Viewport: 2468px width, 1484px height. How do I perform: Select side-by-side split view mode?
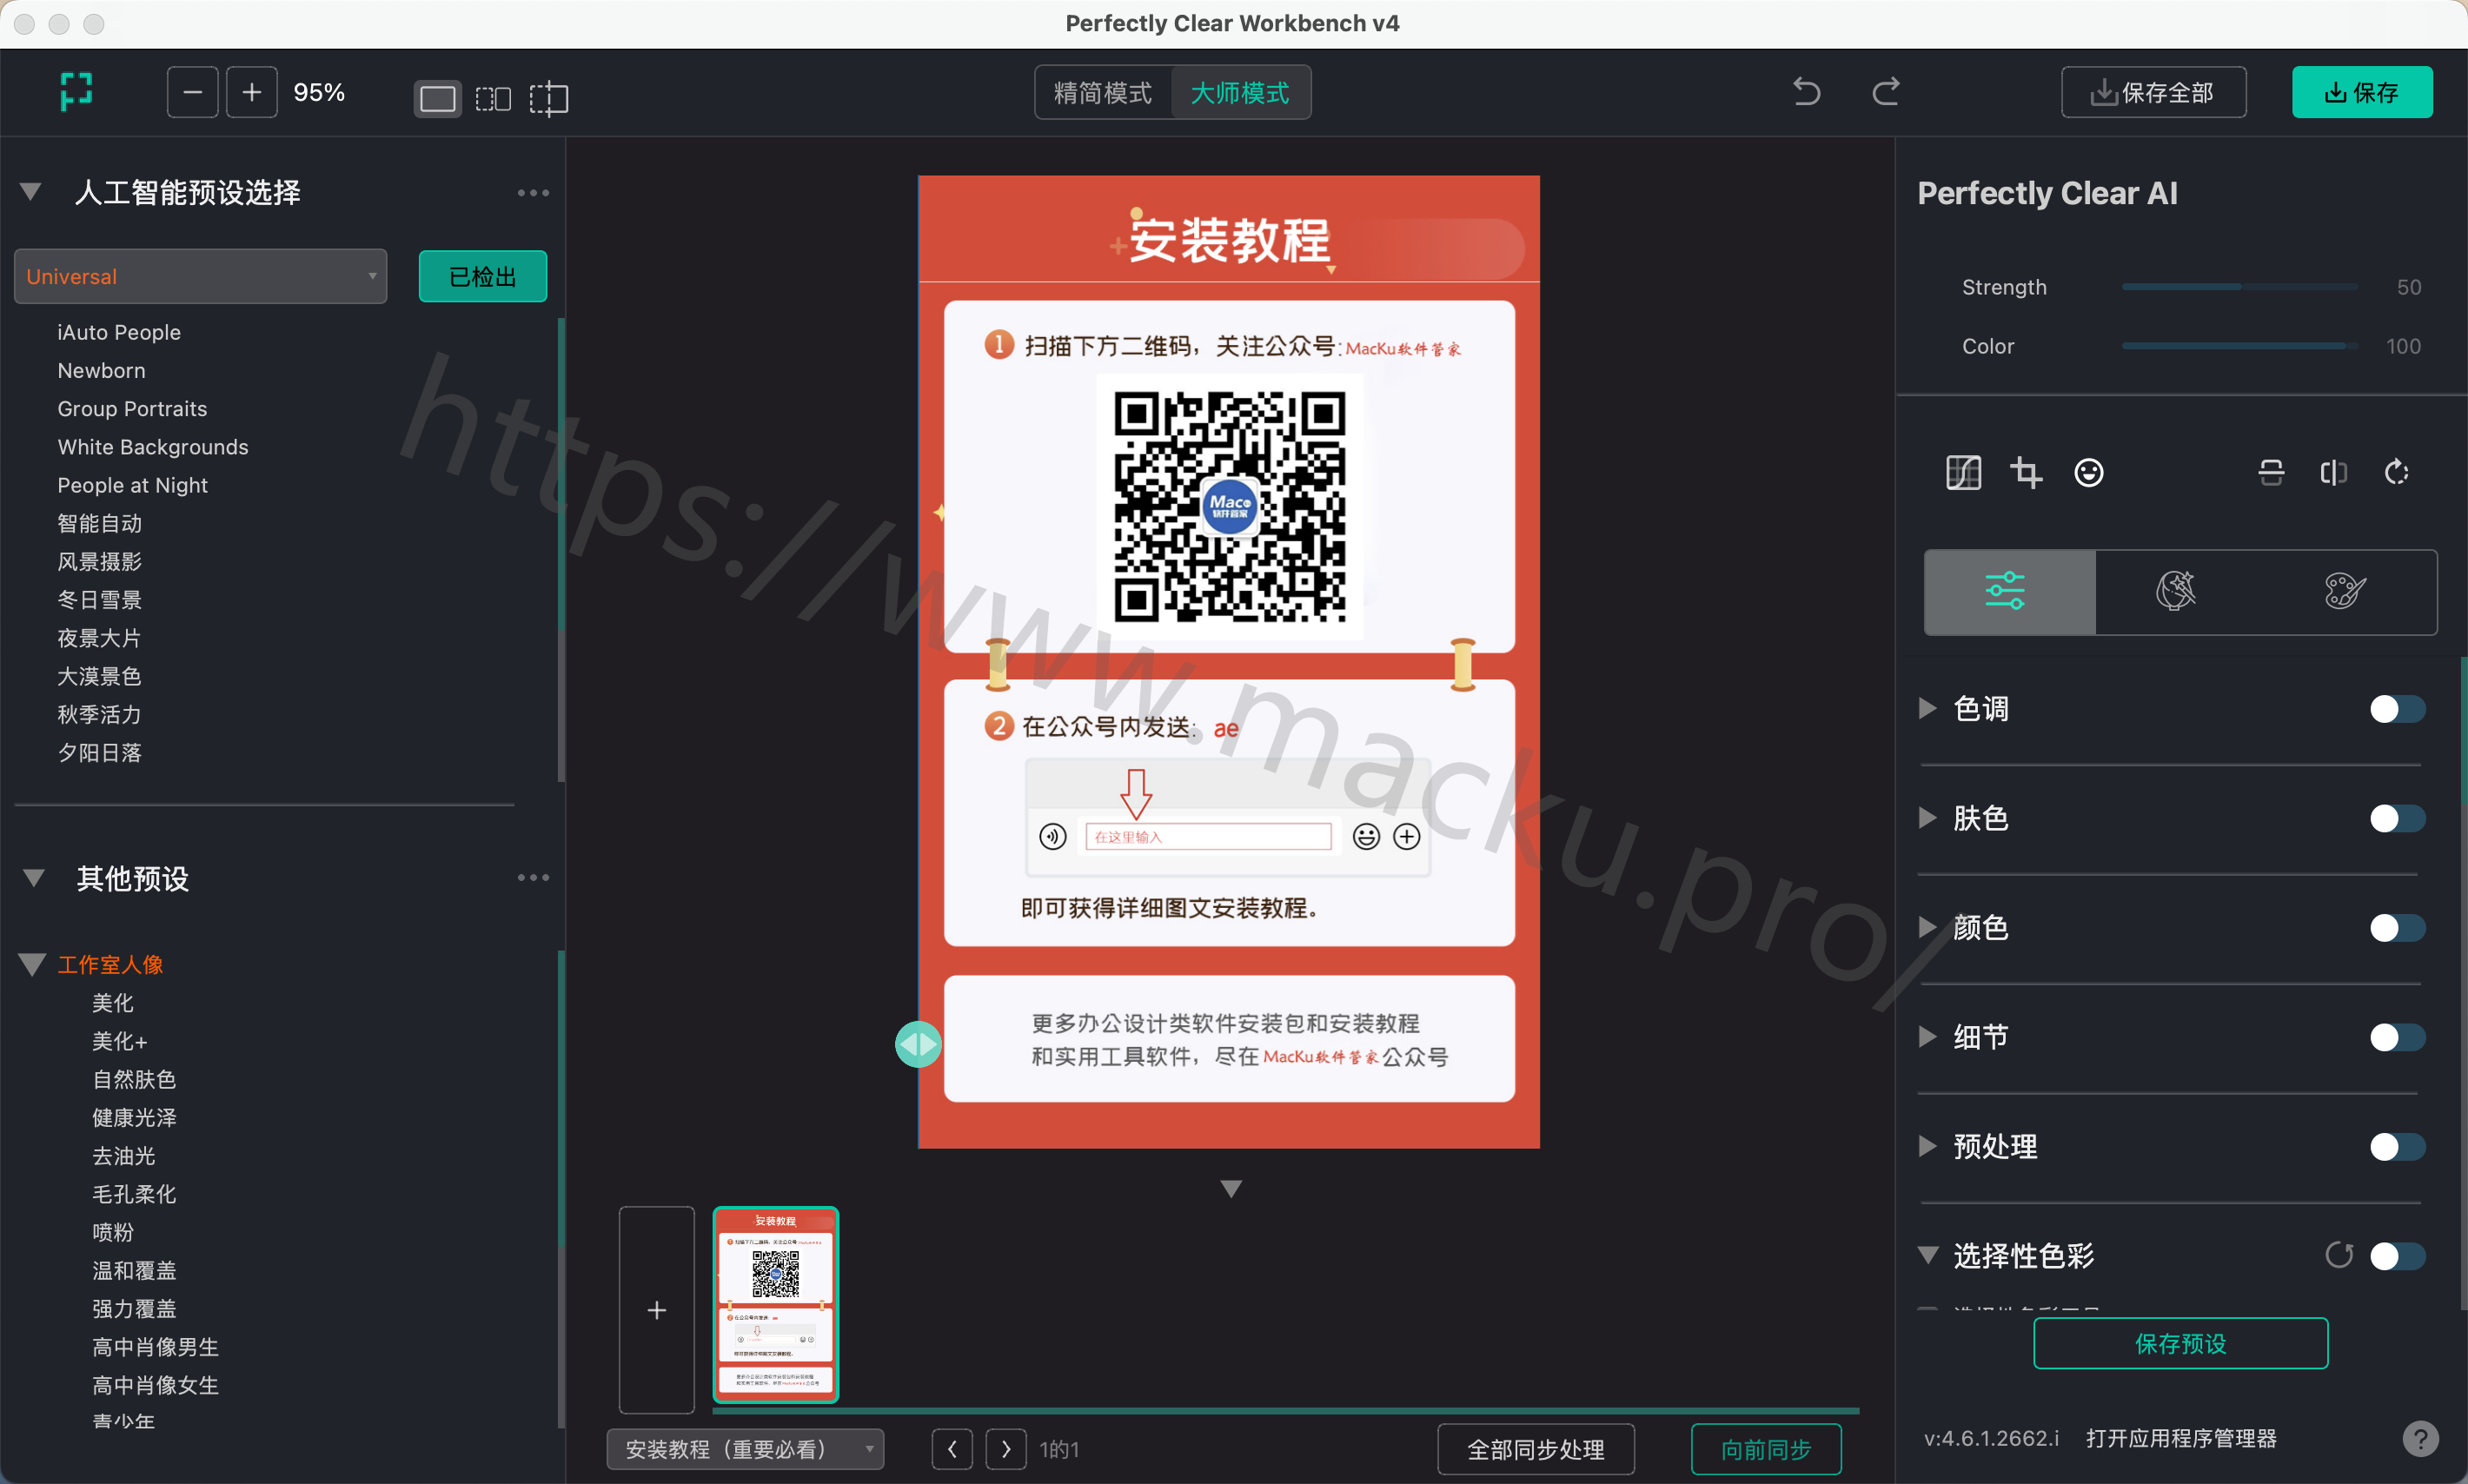pos(493,98)
